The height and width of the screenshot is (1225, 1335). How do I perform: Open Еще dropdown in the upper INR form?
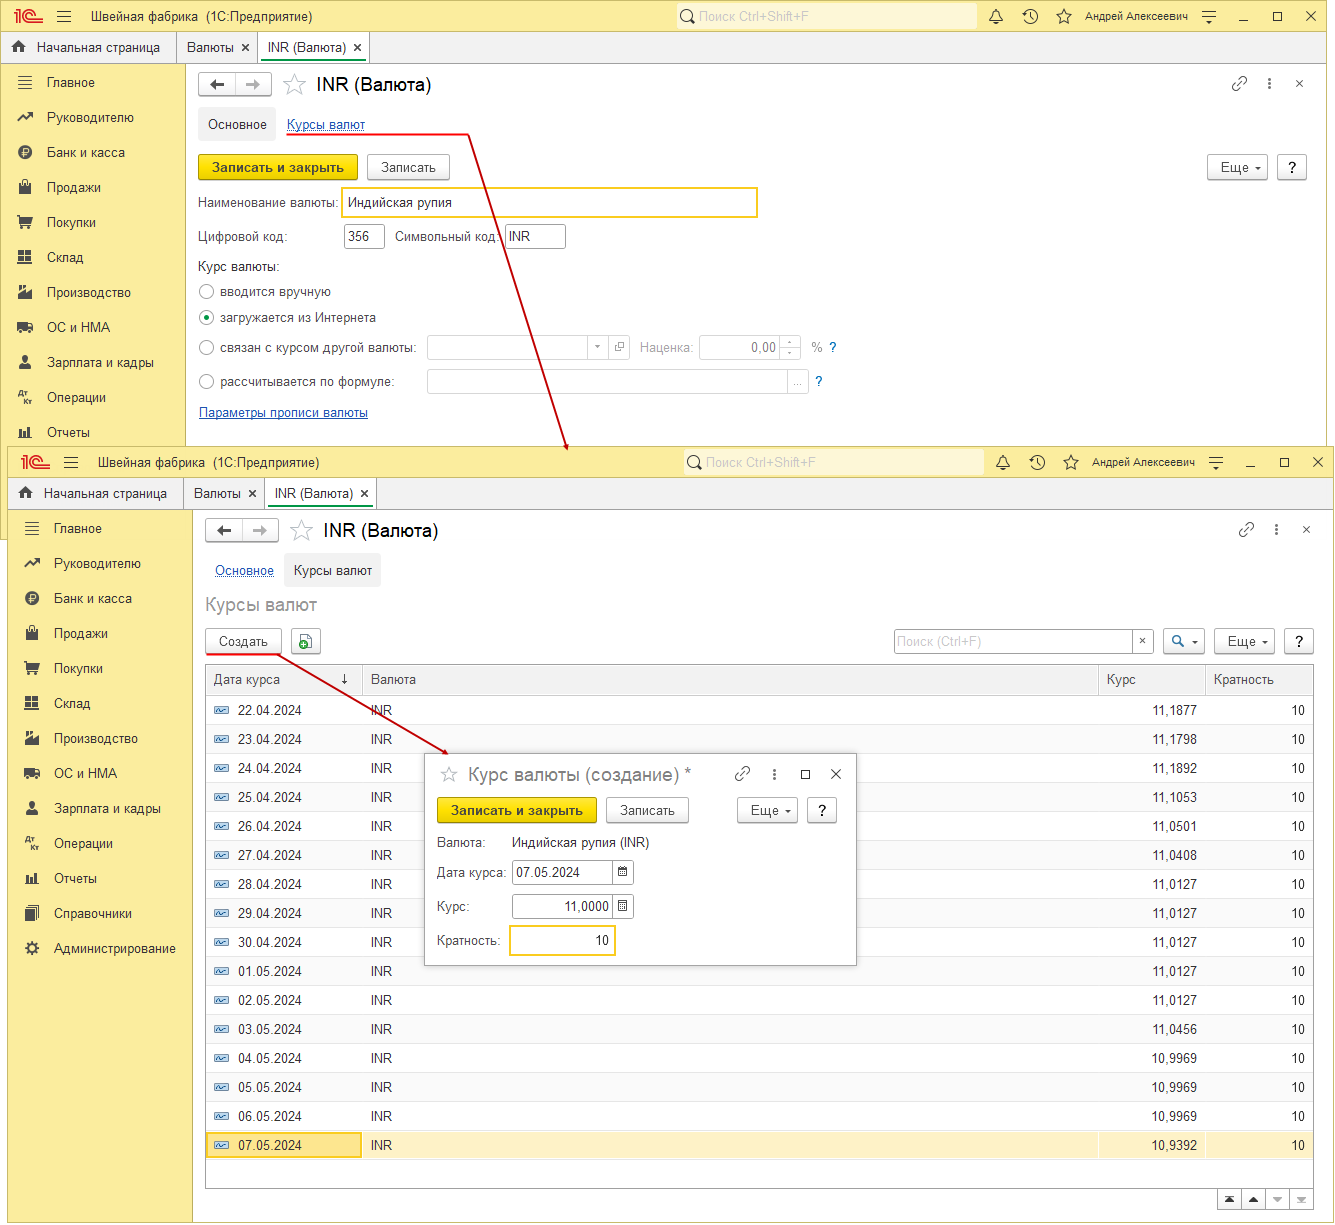point(1238,167)
